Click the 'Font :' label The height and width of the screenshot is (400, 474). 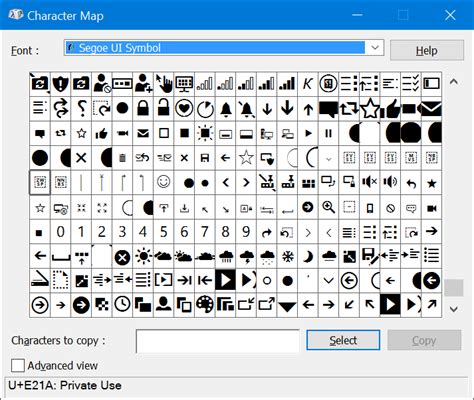click(25, 51)
